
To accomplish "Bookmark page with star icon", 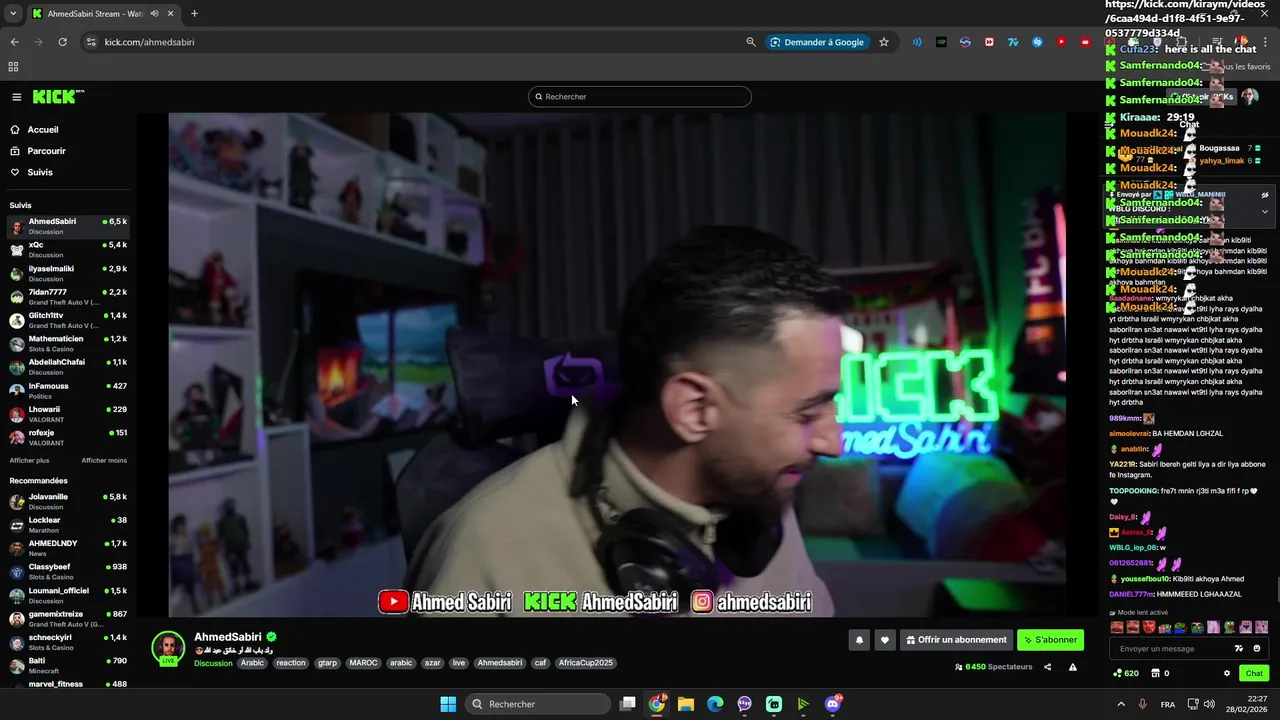I will (884, 42).
